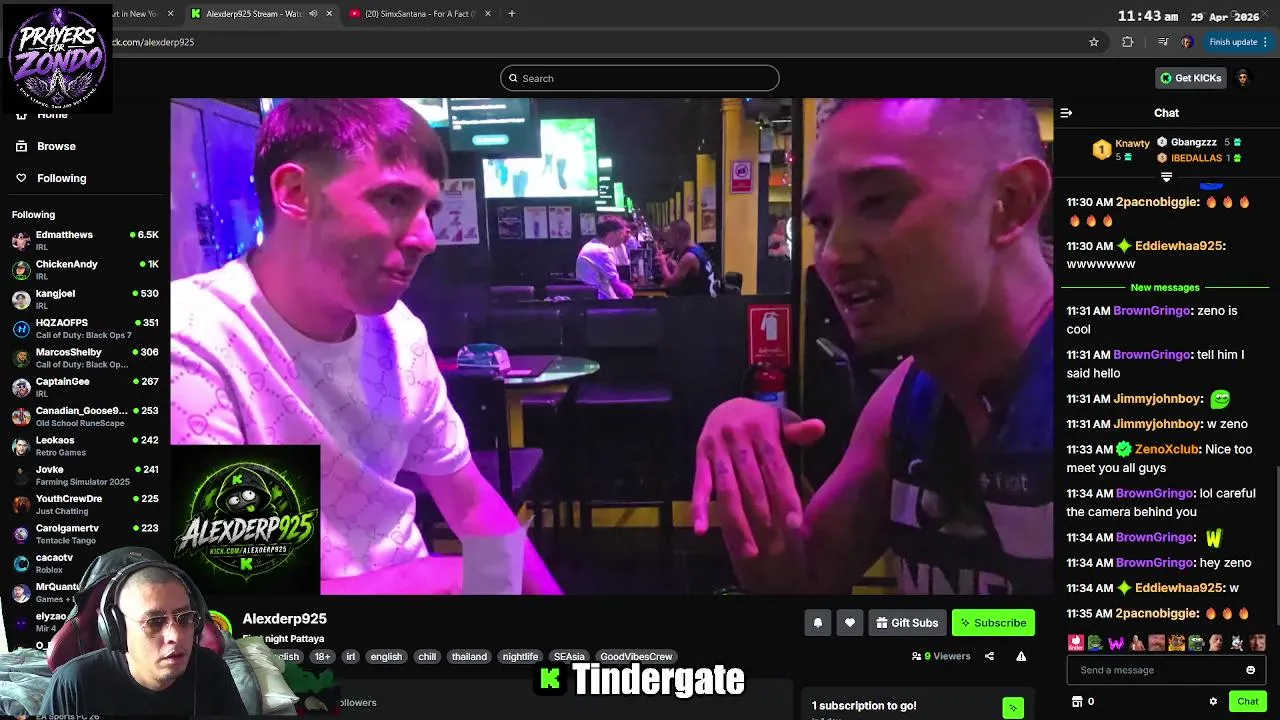Click IBEDALLAS in the gift leaderboard
Viewport: 1280px width, 720px height.
point(1196,158)
